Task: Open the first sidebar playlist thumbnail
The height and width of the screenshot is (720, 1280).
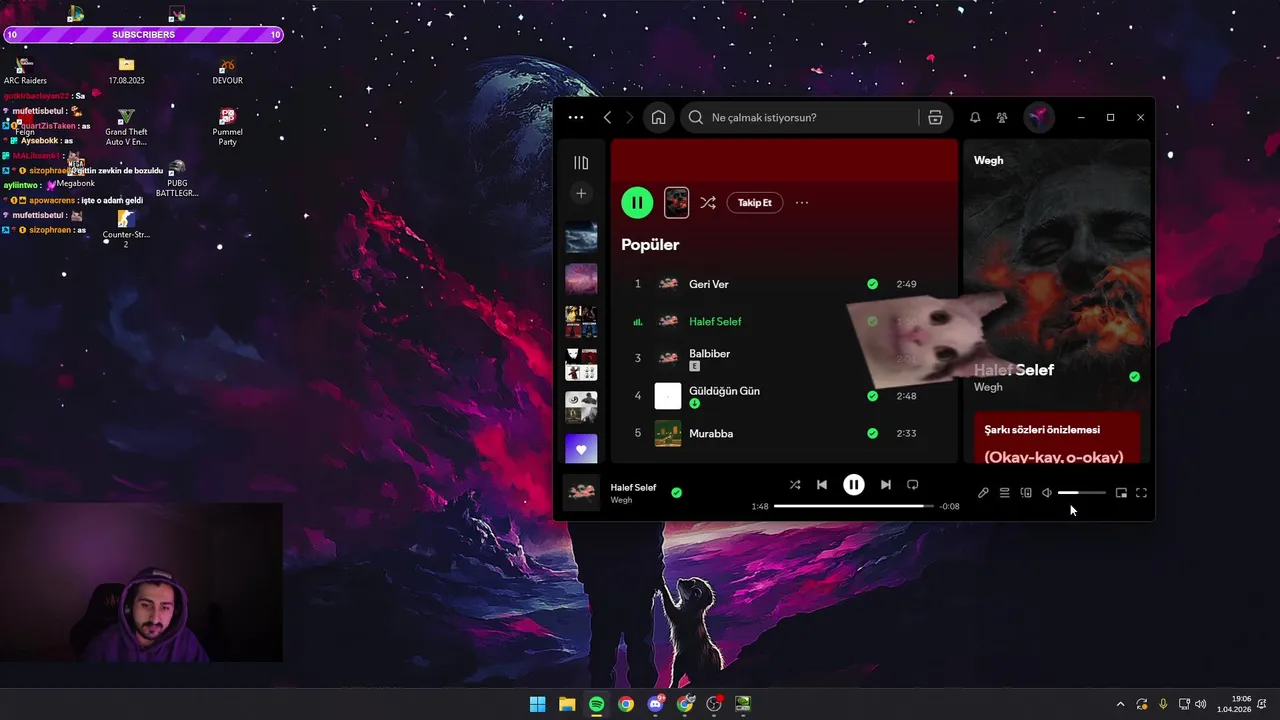Action: point(581,237)
